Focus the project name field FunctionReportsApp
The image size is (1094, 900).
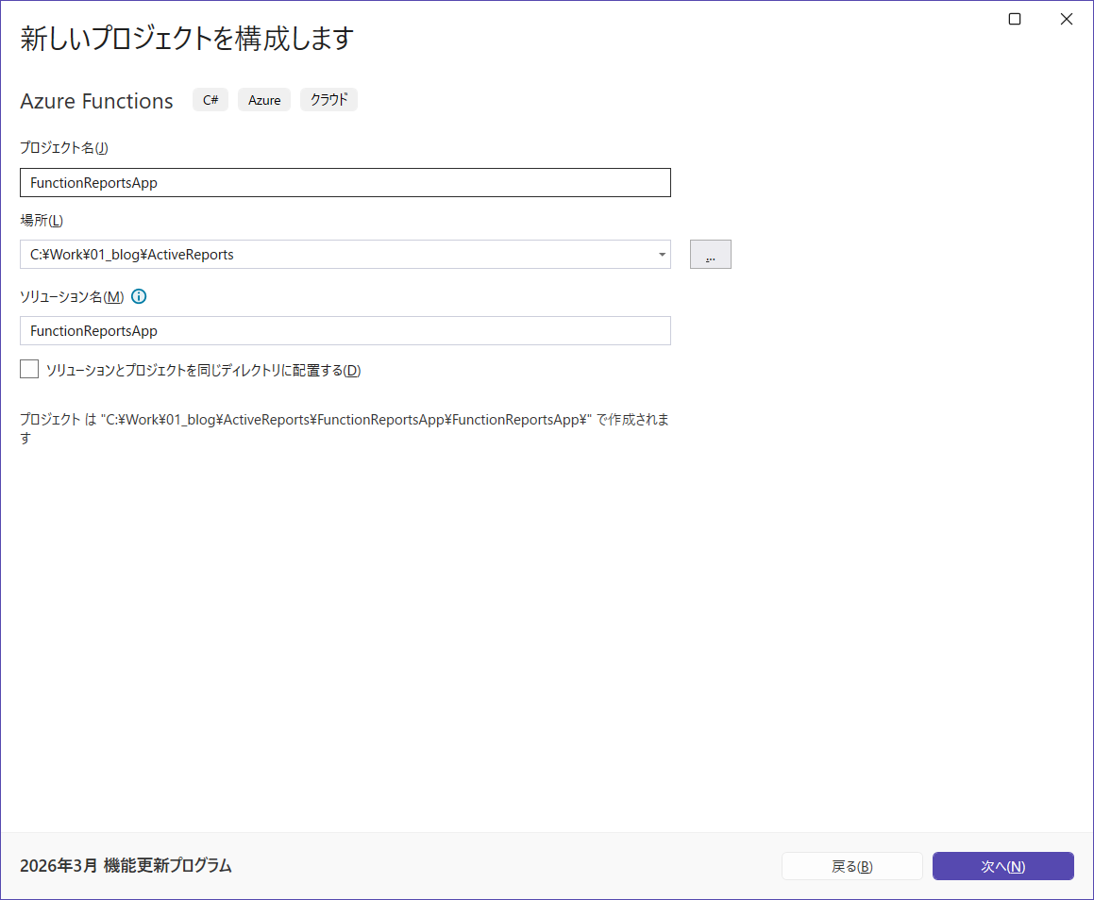click(x=345, y=183)
